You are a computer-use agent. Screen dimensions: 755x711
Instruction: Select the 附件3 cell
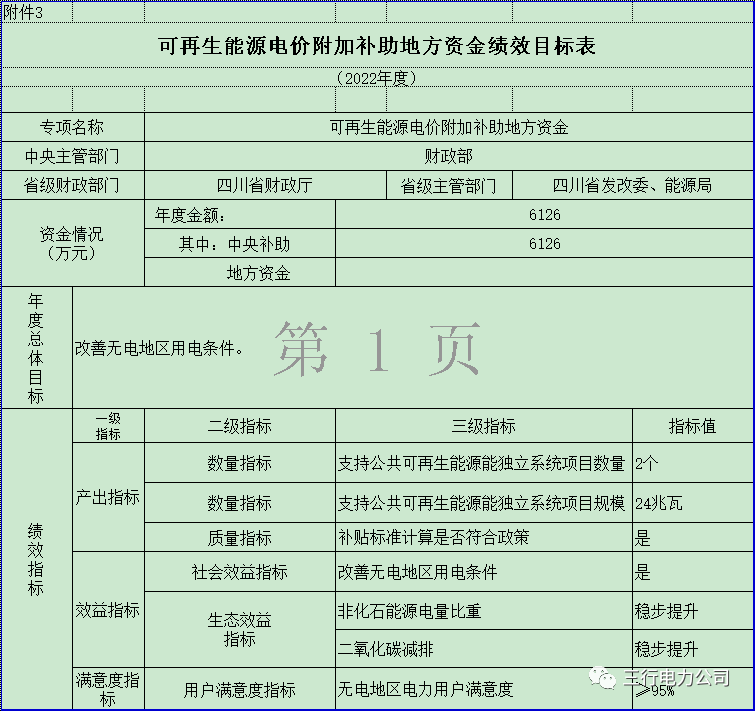25,11
